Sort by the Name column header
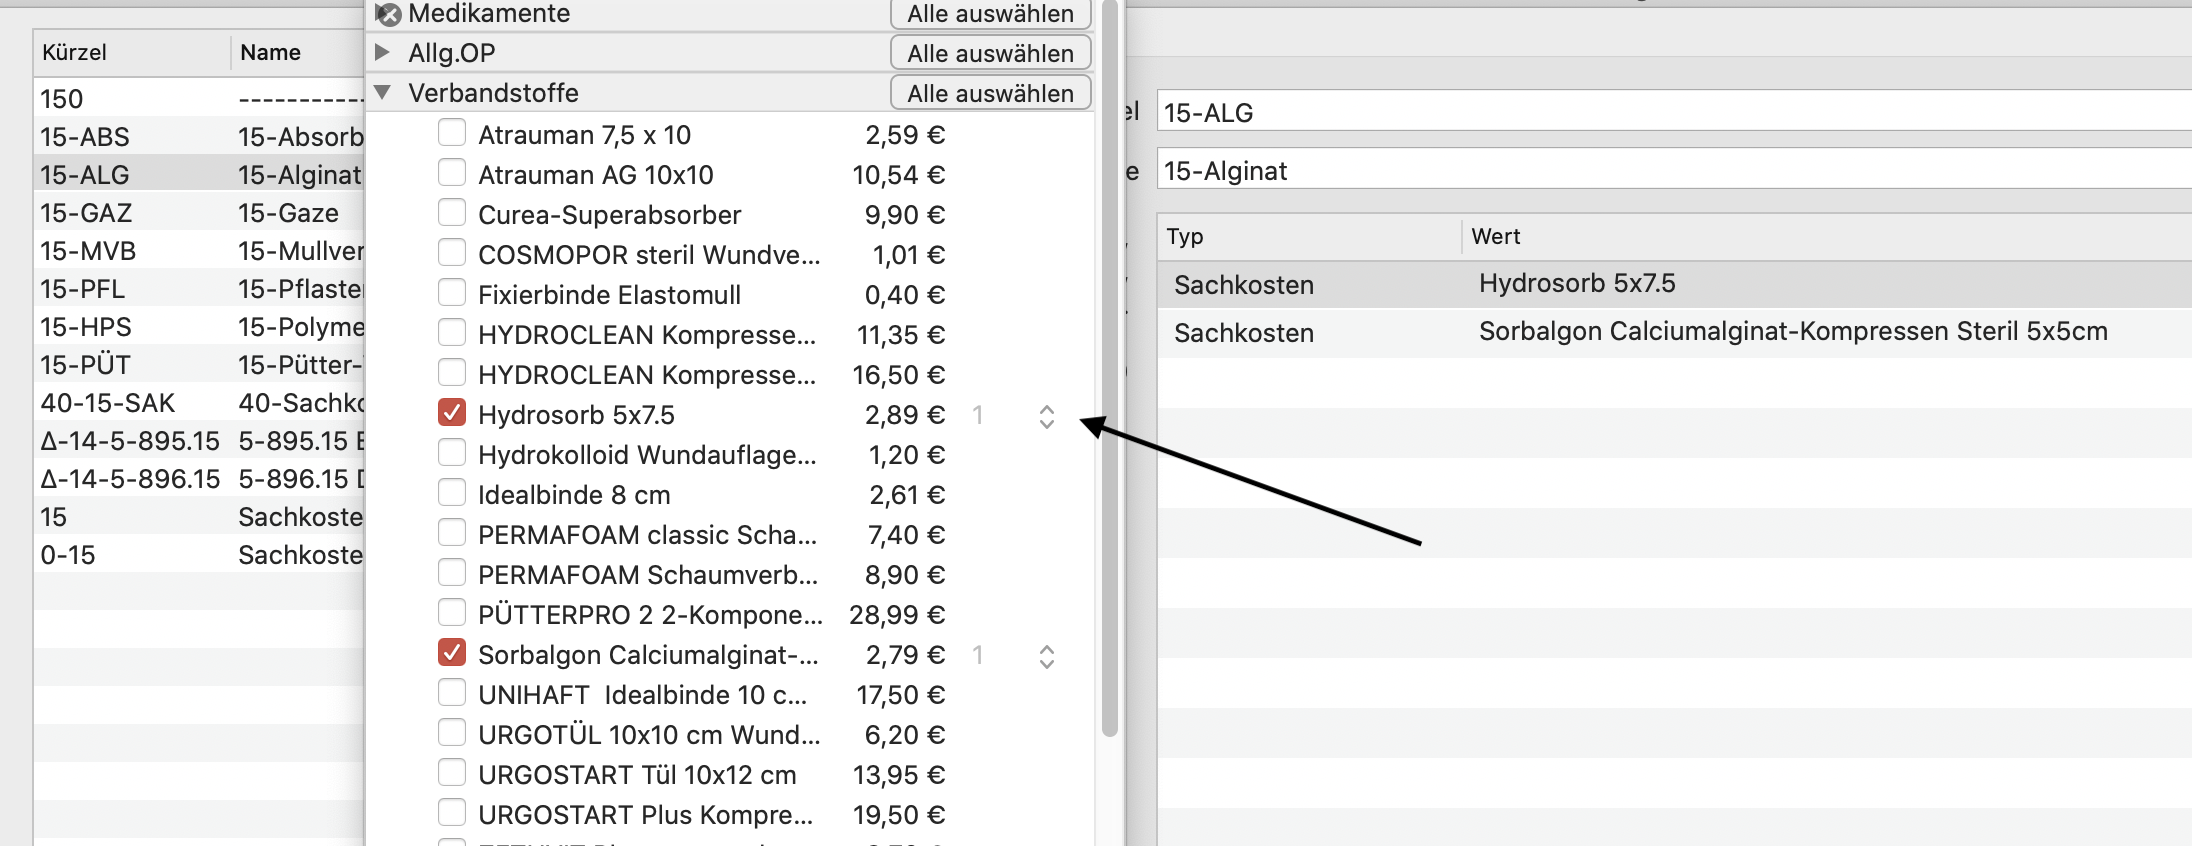Screen dimensions: 2192x846 (x=298, y=52)
